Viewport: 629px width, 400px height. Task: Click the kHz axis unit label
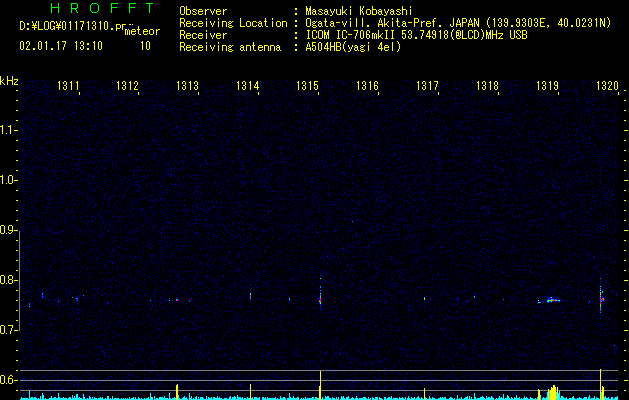pos(9,81)
